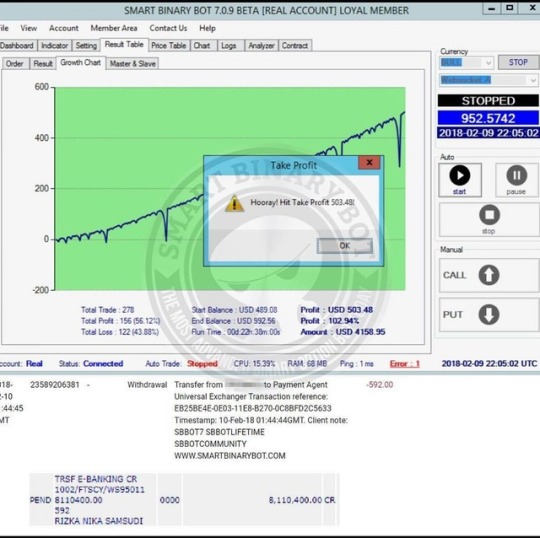Click the 952.5742 price display
Screen dimensions: 540x538
(488, 118)
